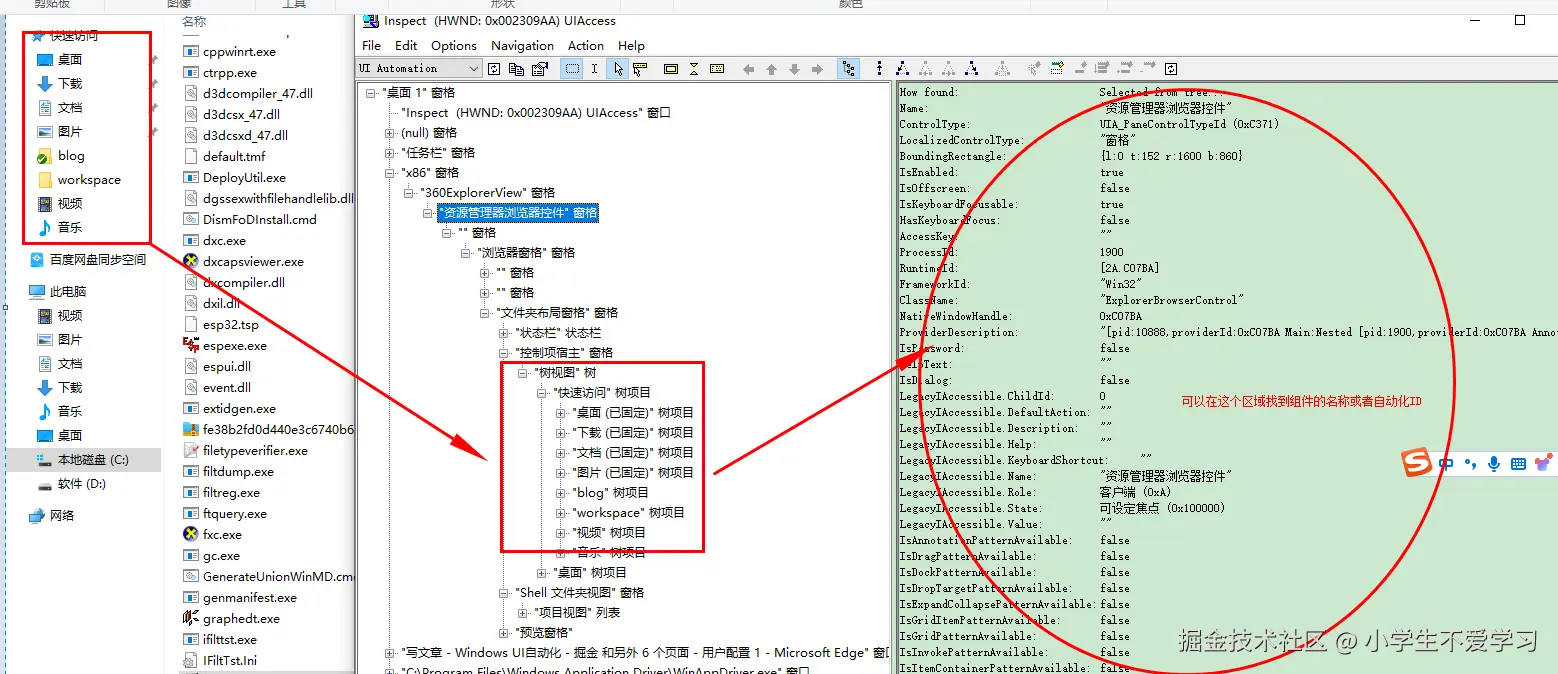Screen dimensions: 1558x674
Task: Open the Inspect settings/properties toolbar icon
Action: point(540,69)
